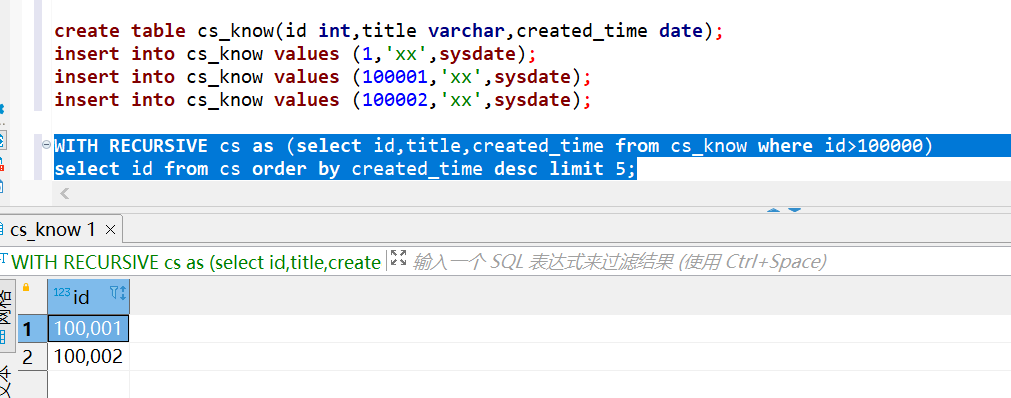Click the up arrow on the panel divider

pos(774,210)
